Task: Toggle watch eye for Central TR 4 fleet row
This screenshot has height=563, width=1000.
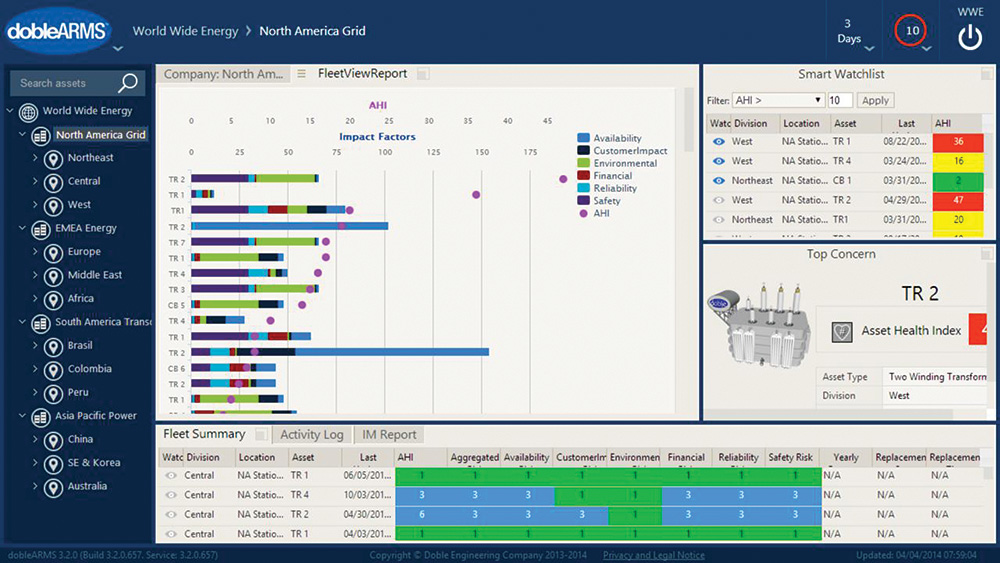Action: [171, 495]
